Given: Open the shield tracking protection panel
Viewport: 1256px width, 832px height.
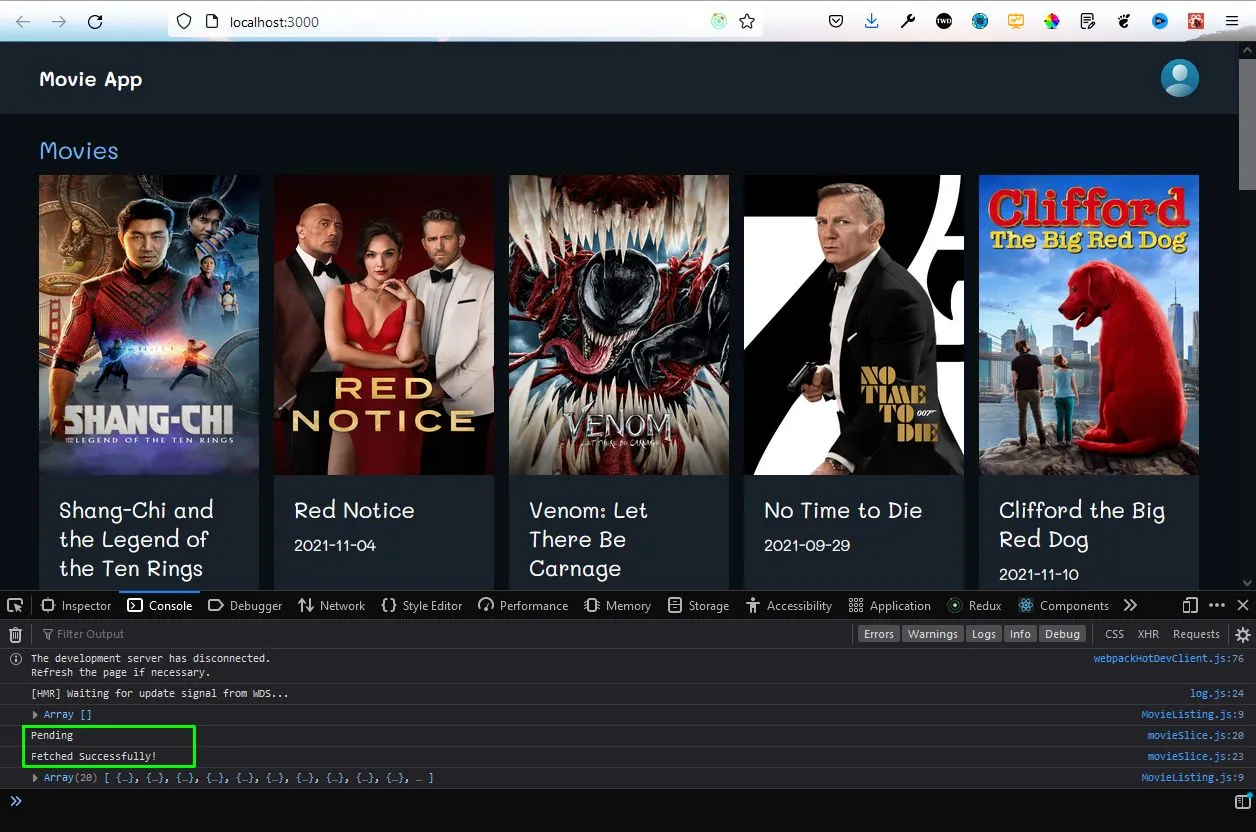Looking at the screenshot, I should point(183,21).
